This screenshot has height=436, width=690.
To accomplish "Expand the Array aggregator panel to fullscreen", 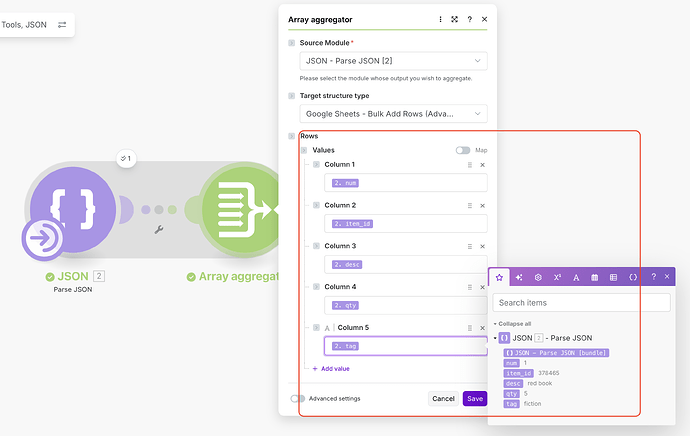I will point(455,19).
